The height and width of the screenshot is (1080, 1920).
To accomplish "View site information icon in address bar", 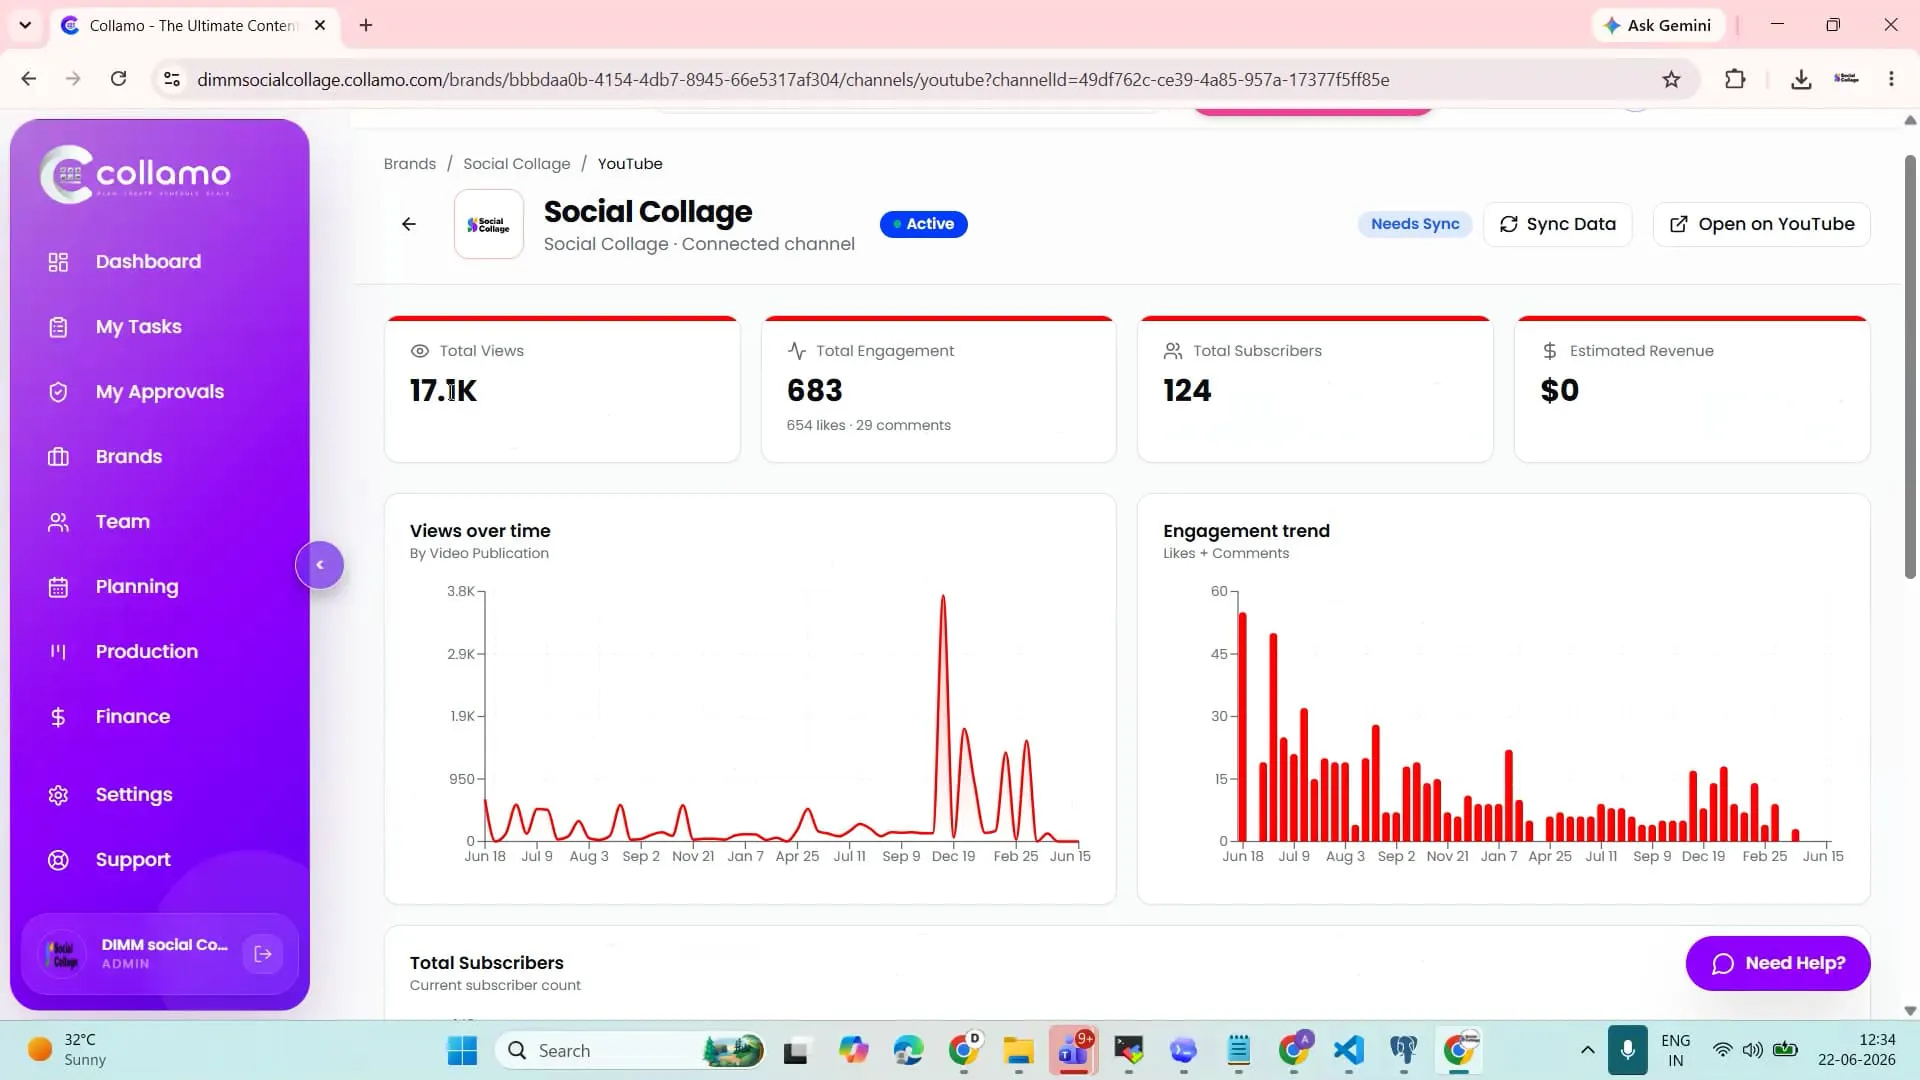I will click(x=172, y=79).
